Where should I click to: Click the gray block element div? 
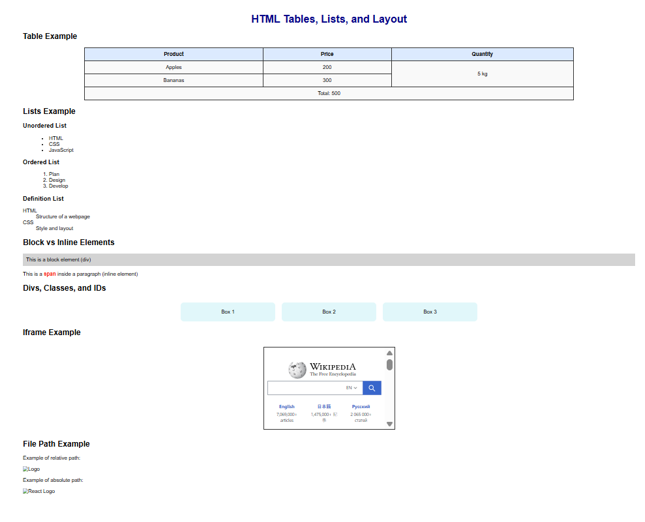pos(328,259)
